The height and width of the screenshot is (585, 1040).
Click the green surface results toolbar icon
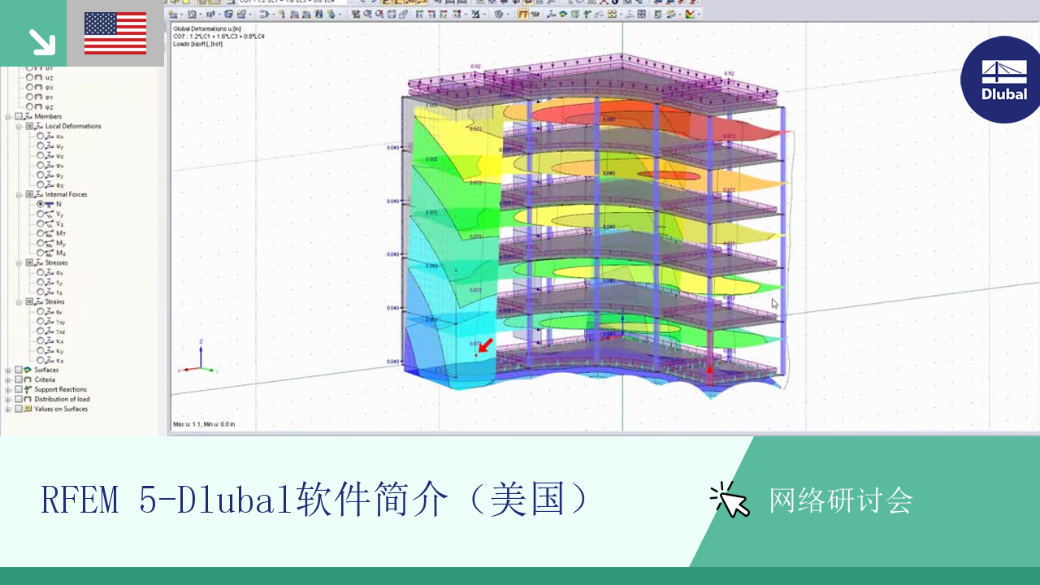pyautogui.click(x=562, y=14)
